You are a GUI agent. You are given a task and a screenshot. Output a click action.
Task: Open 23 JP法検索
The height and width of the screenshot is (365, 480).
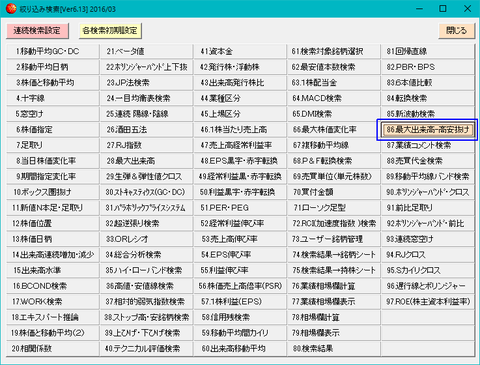tap(146, 83)
